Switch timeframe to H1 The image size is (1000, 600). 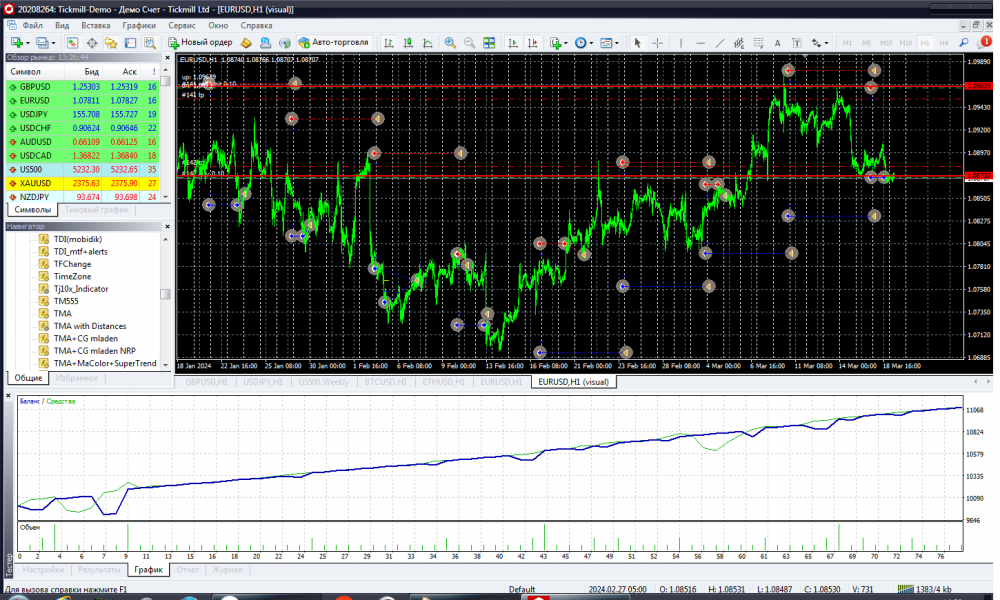coord(925,43)
